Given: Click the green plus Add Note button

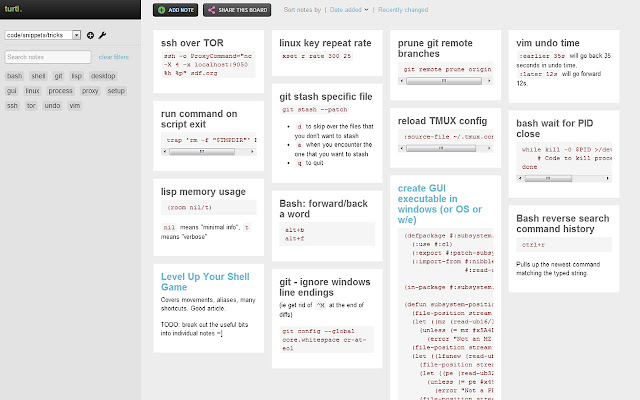Looking at the screenshot, I should 176,10.
